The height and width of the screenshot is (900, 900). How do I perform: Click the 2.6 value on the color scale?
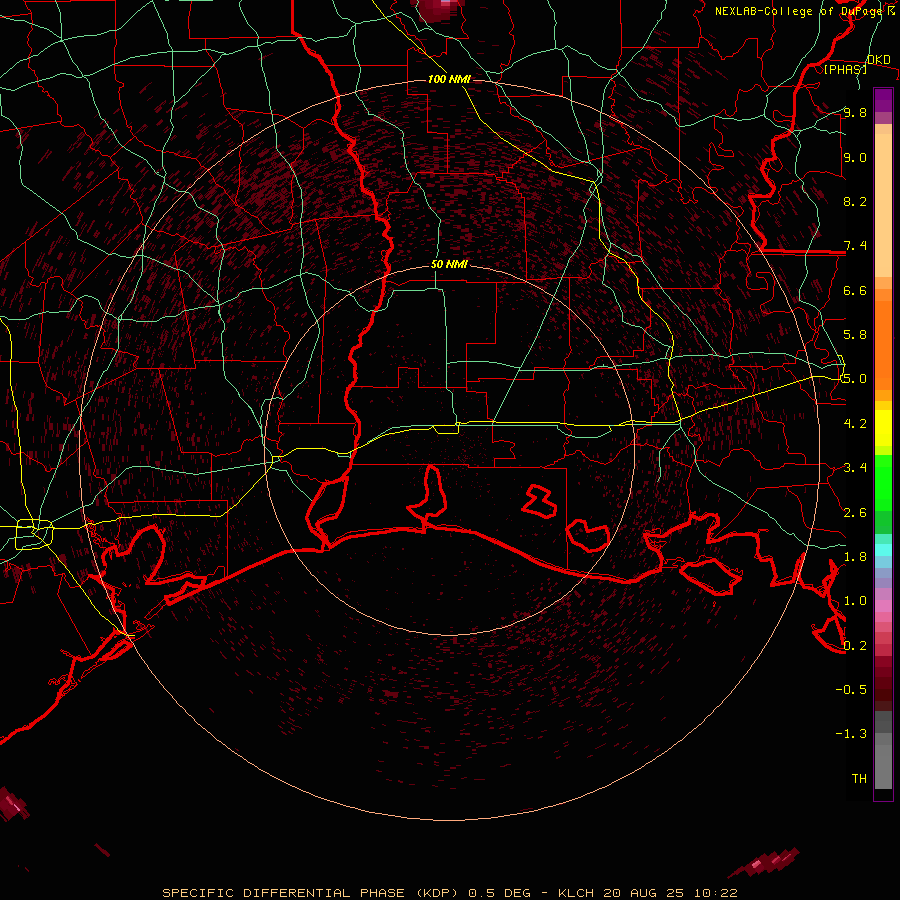point(855,513)
